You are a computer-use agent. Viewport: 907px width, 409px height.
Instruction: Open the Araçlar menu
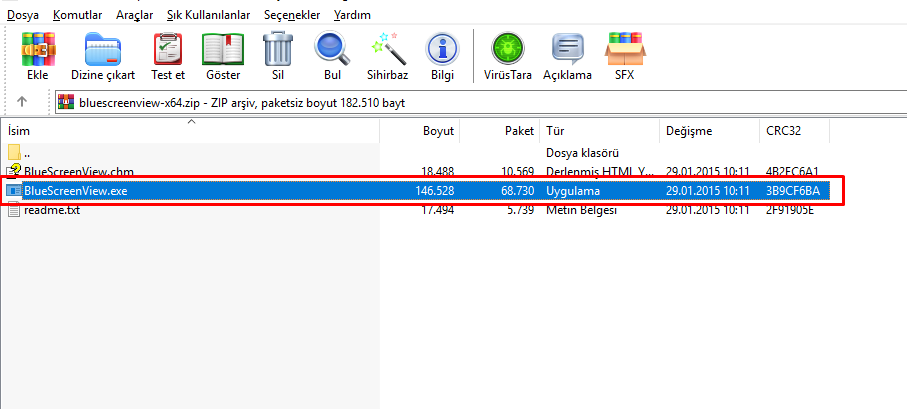pos(134,15)
